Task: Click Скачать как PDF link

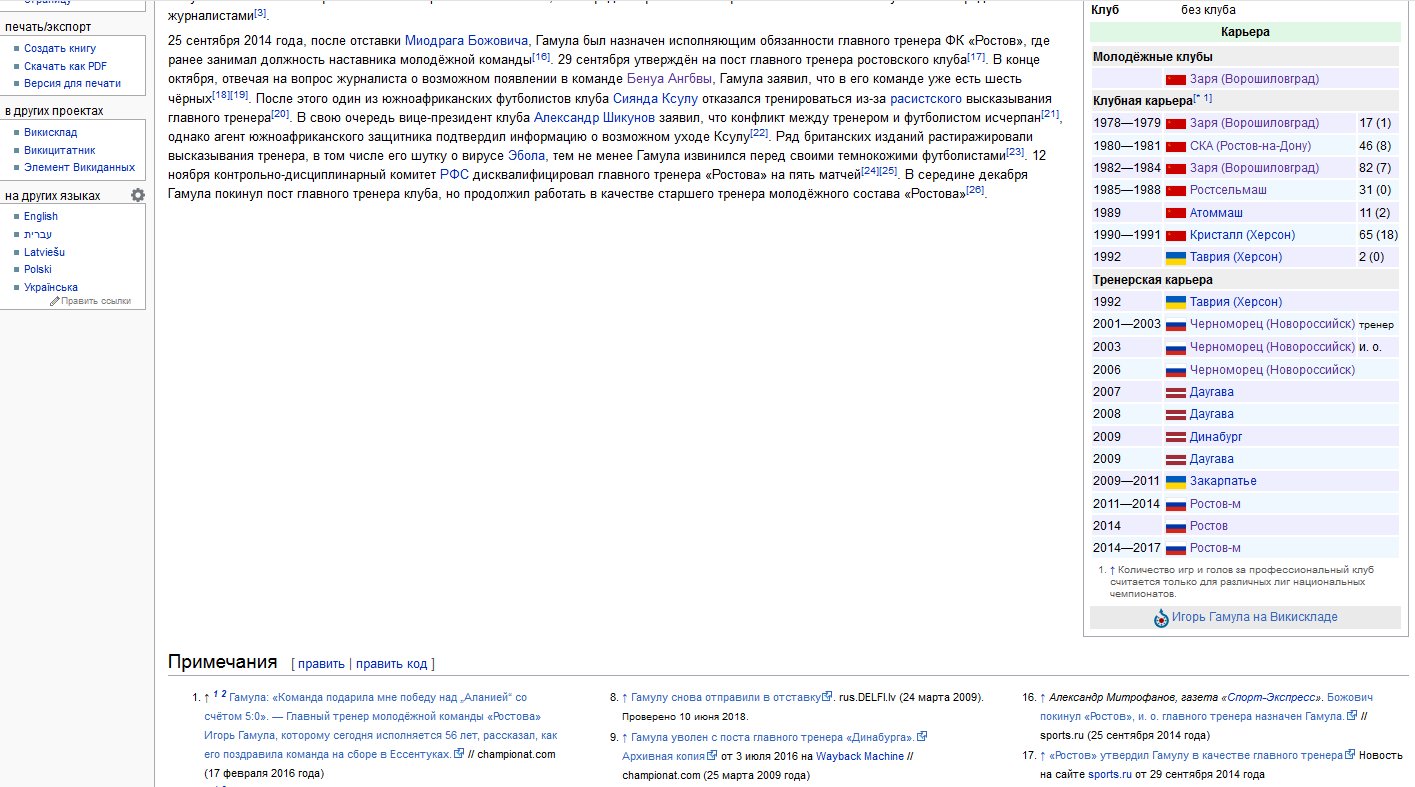Action: [x=65, y=66]
